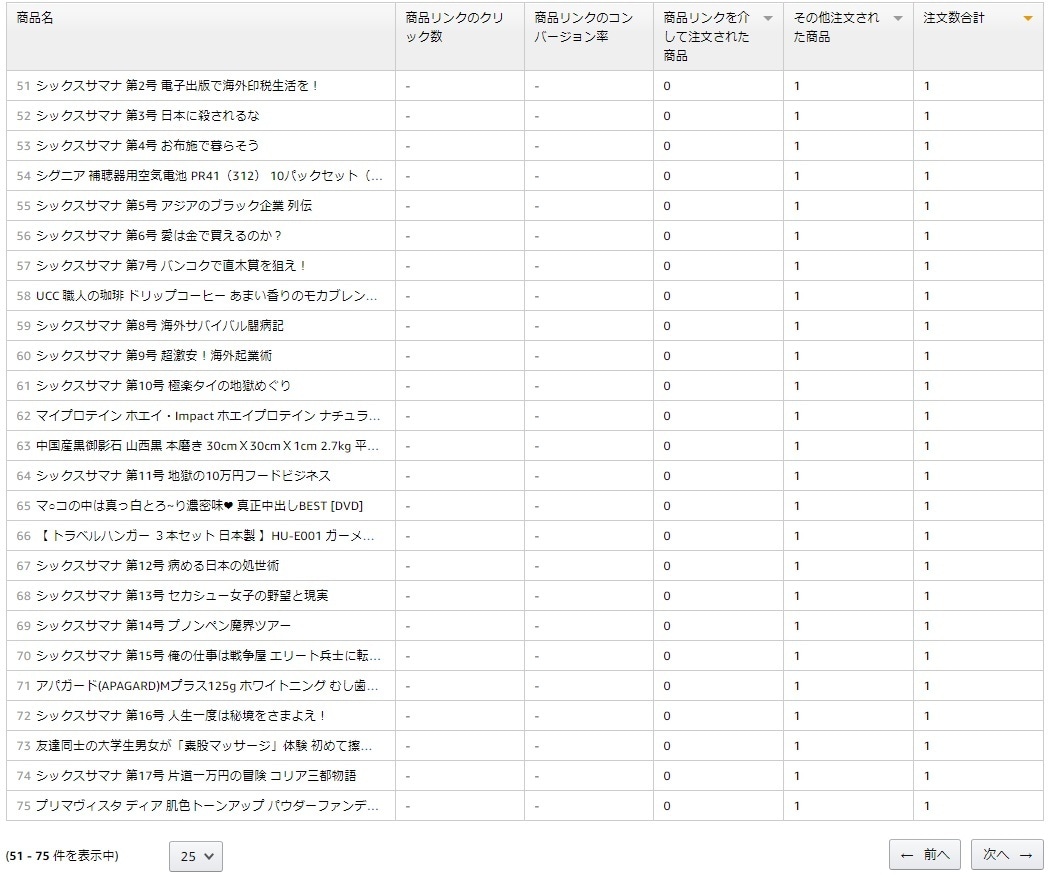Click the (51 - 75 件を表示中) status text
Image resolution: width=1053 pixels, height=875 pixels.
coord(62,856)
